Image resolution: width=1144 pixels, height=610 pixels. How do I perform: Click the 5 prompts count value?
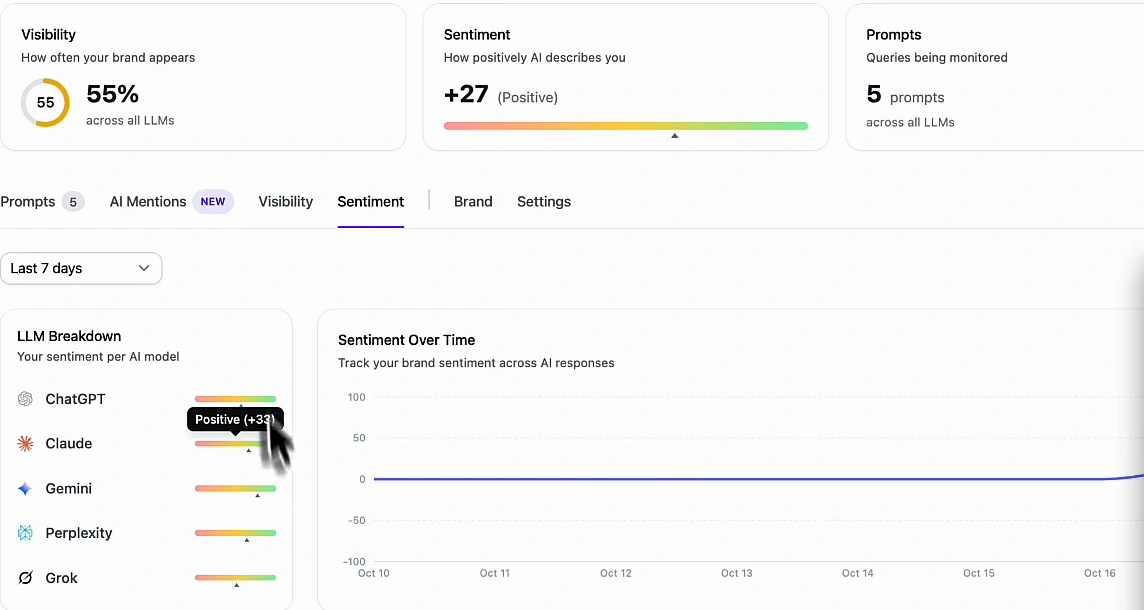click(x=874, y=94)
